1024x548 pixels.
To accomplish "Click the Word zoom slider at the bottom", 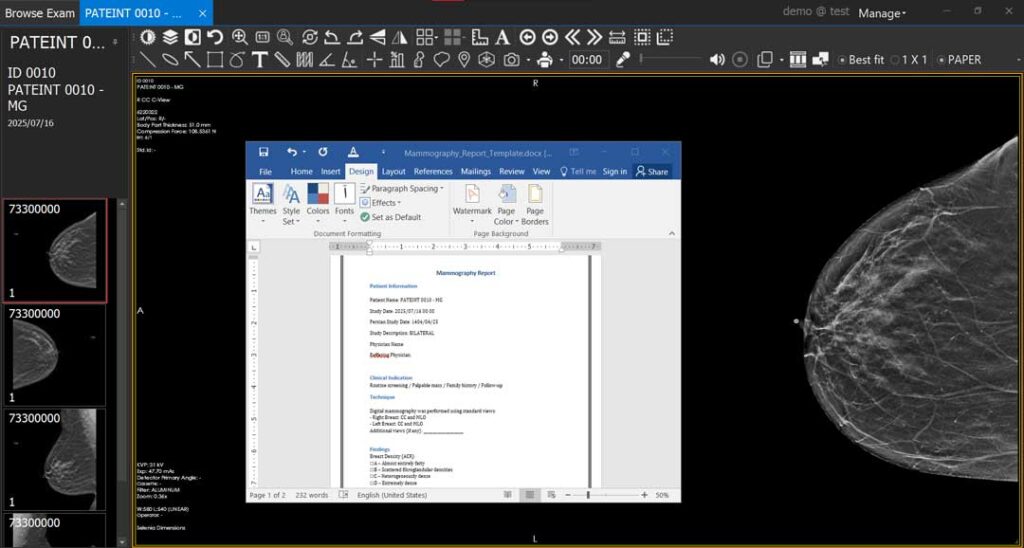I will (x=604, y=496).
